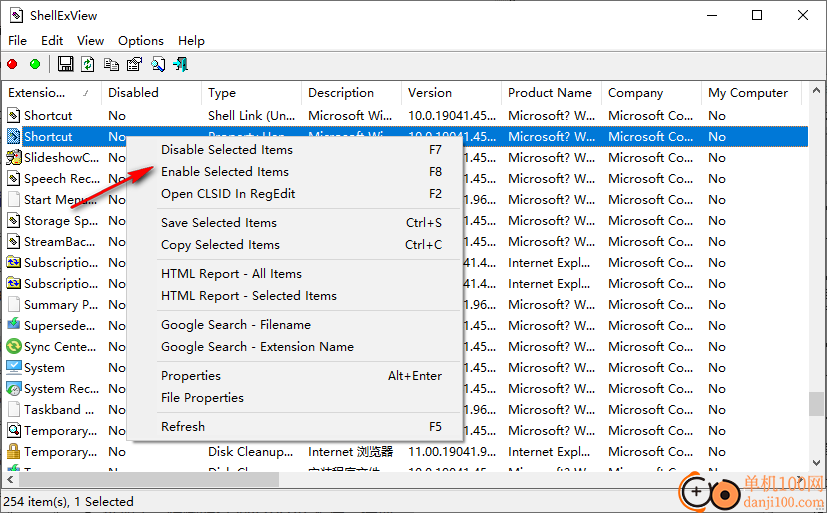
Task: Click the Summary P... row icon
Action: pyautogui.click(x=14, y=305)
